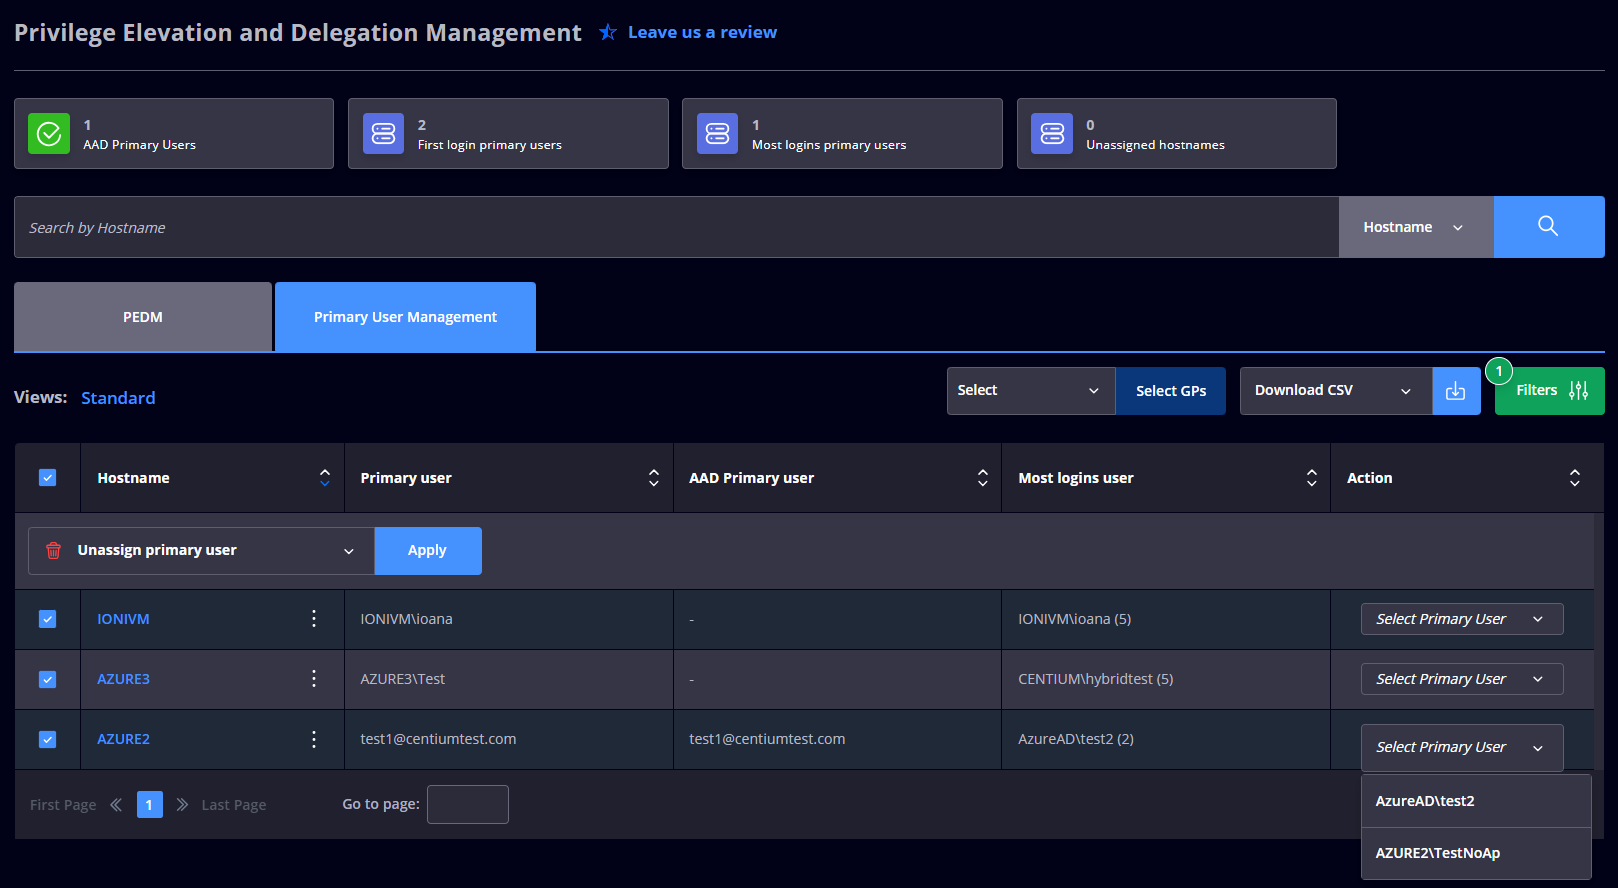The width and height of the screenshot is (1618, 888).
Task: Click the blue magnifier search button
Action: (x=1548, y=227)
